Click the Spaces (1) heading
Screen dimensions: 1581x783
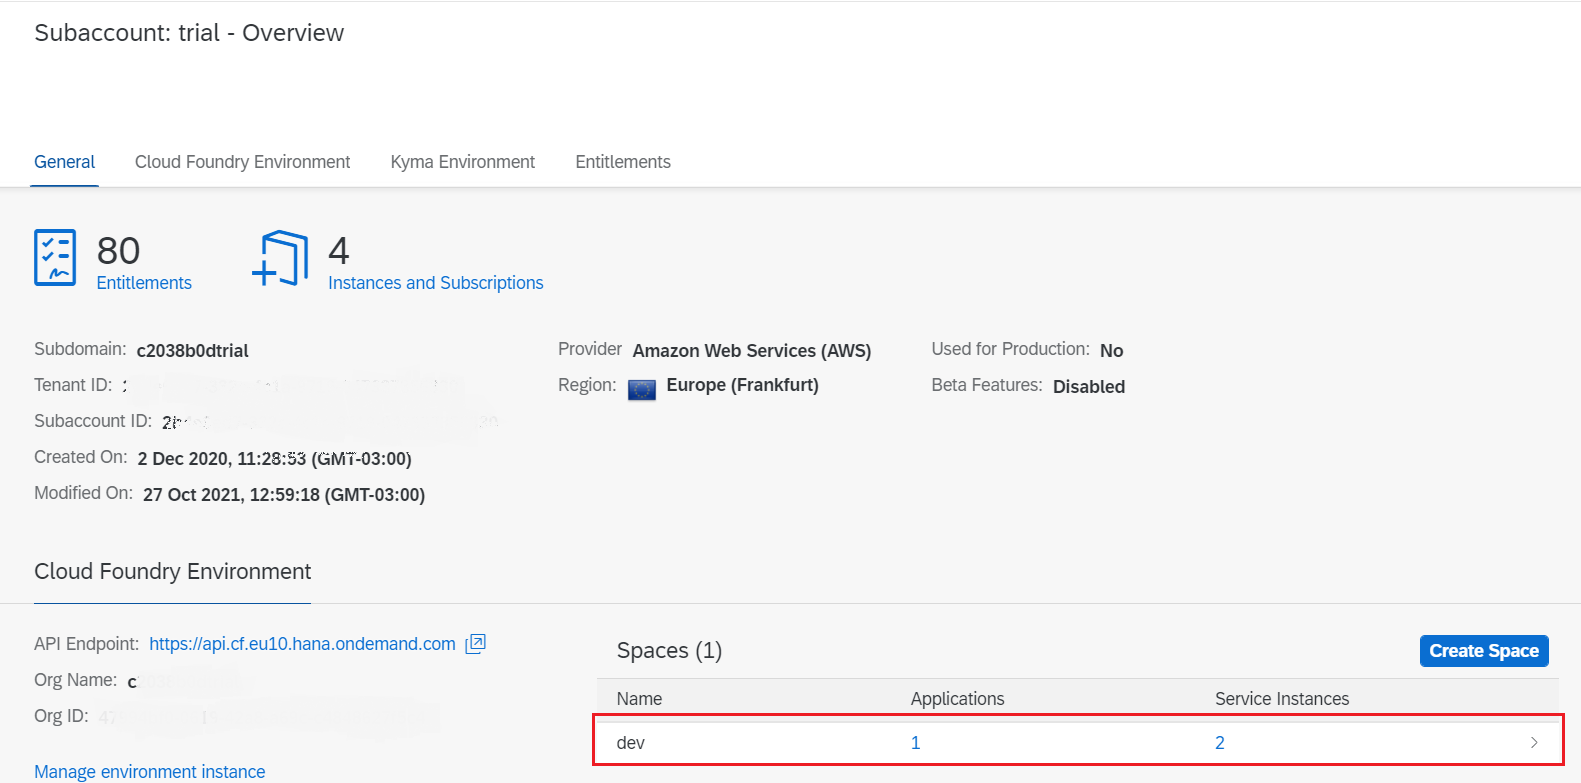click(669, 651)
